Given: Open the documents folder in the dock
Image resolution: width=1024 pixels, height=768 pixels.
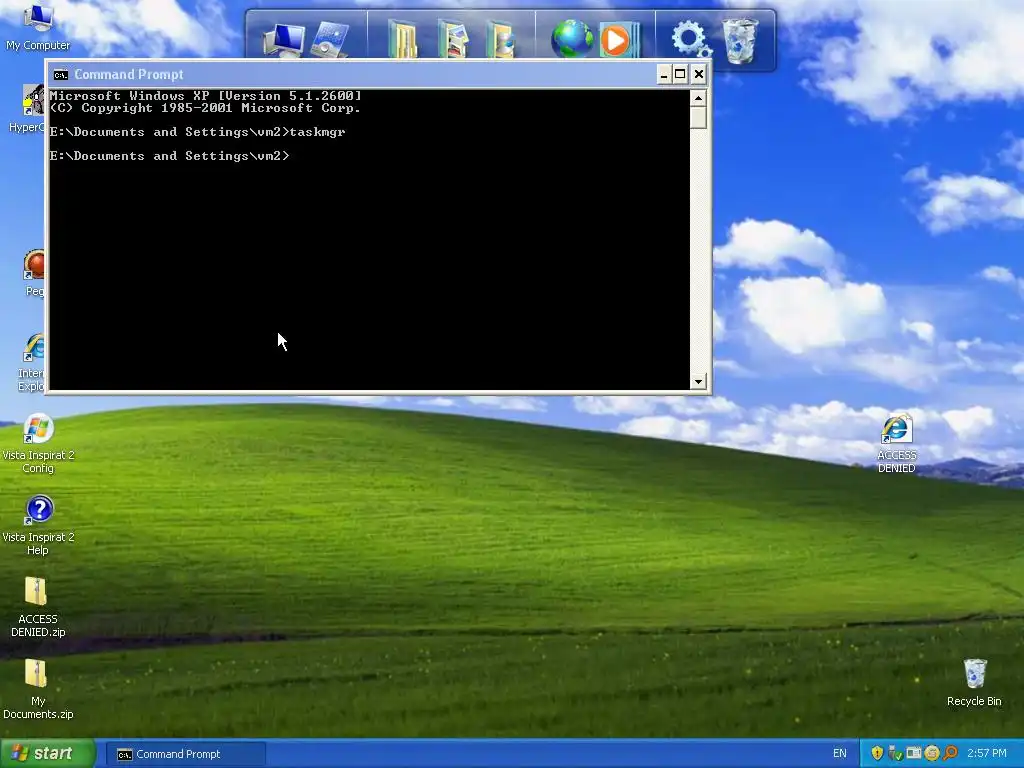Looking at the screenshot, I should (402, 39).
